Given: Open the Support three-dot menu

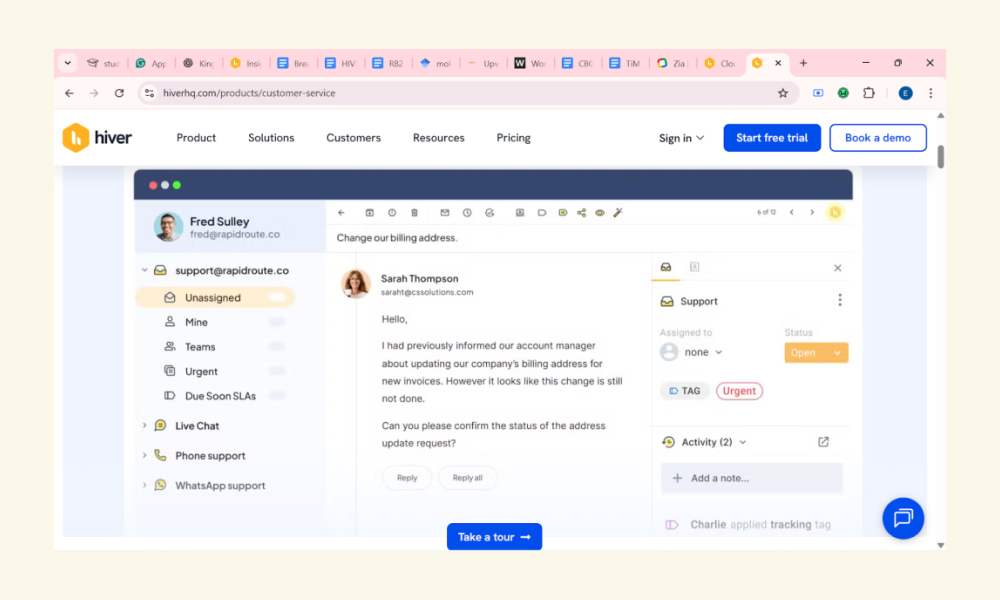Looking at the screenshot, I should 840,300.
